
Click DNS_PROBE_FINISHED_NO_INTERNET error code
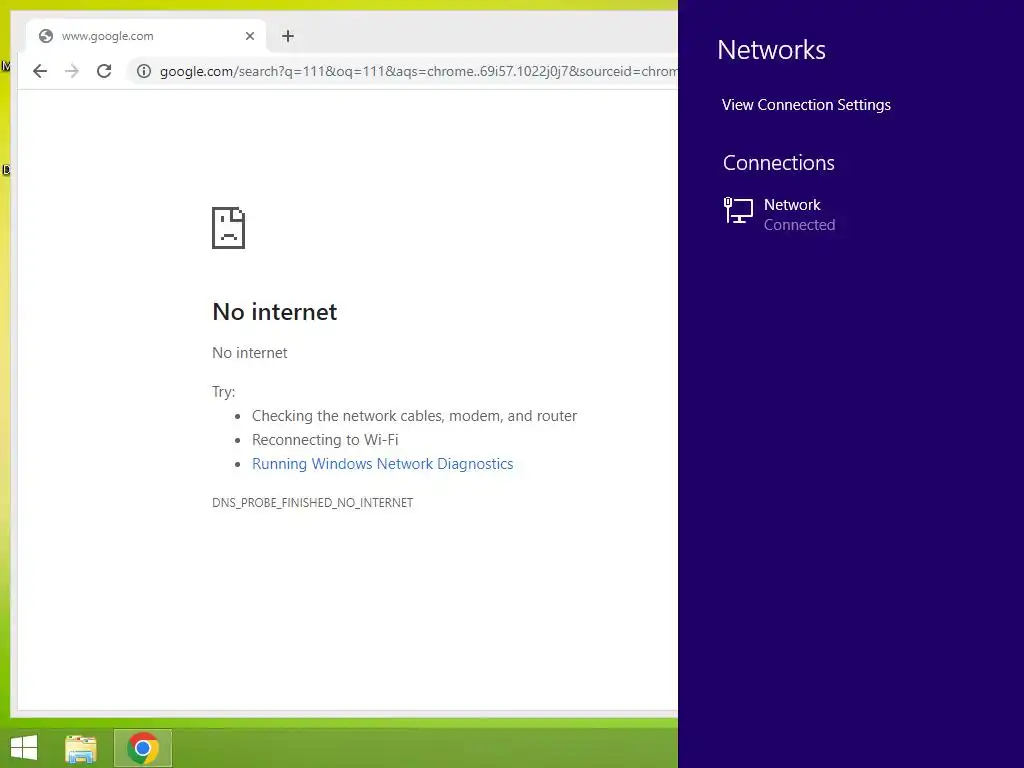pos(312,503)
